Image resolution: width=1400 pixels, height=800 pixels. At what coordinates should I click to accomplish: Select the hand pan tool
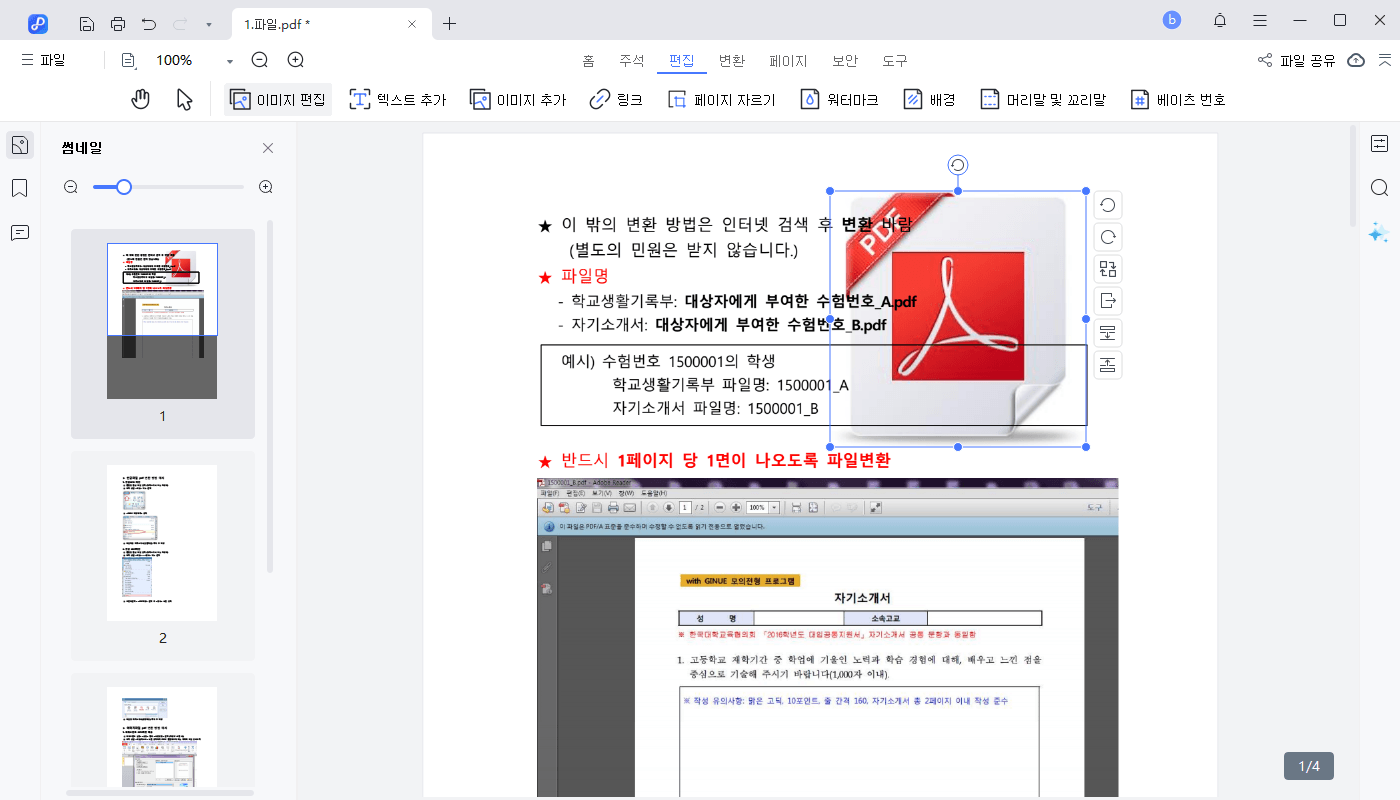(x=141, y=99)
